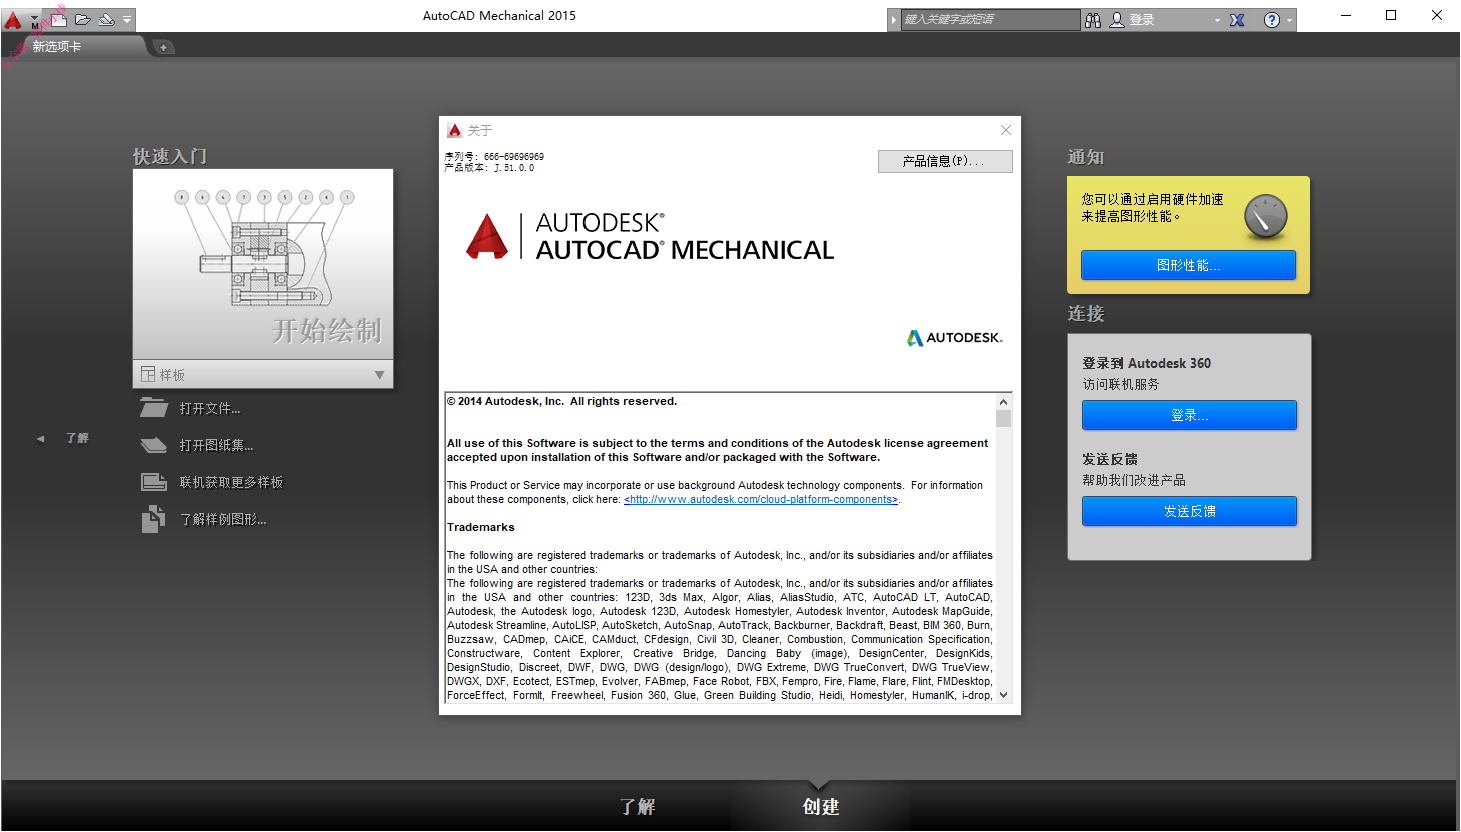Click the 打开文件... folder icon
This screenshot has width=1461, height=832.
(x=153, y=408)
